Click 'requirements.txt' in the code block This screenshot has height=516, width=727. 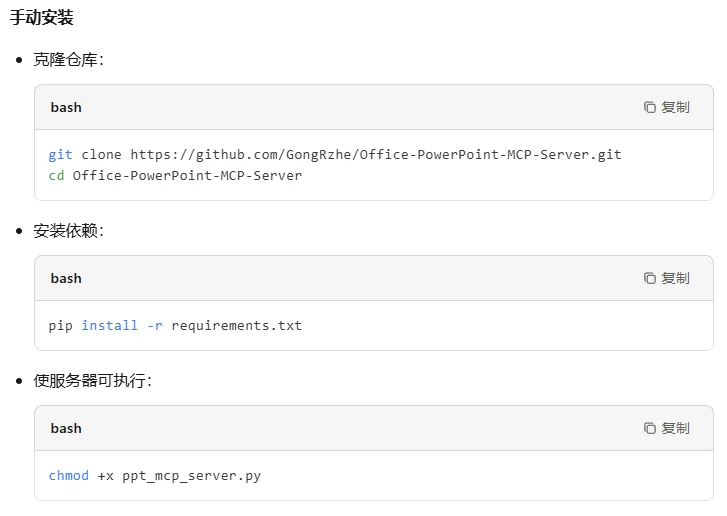pos(236,326)
